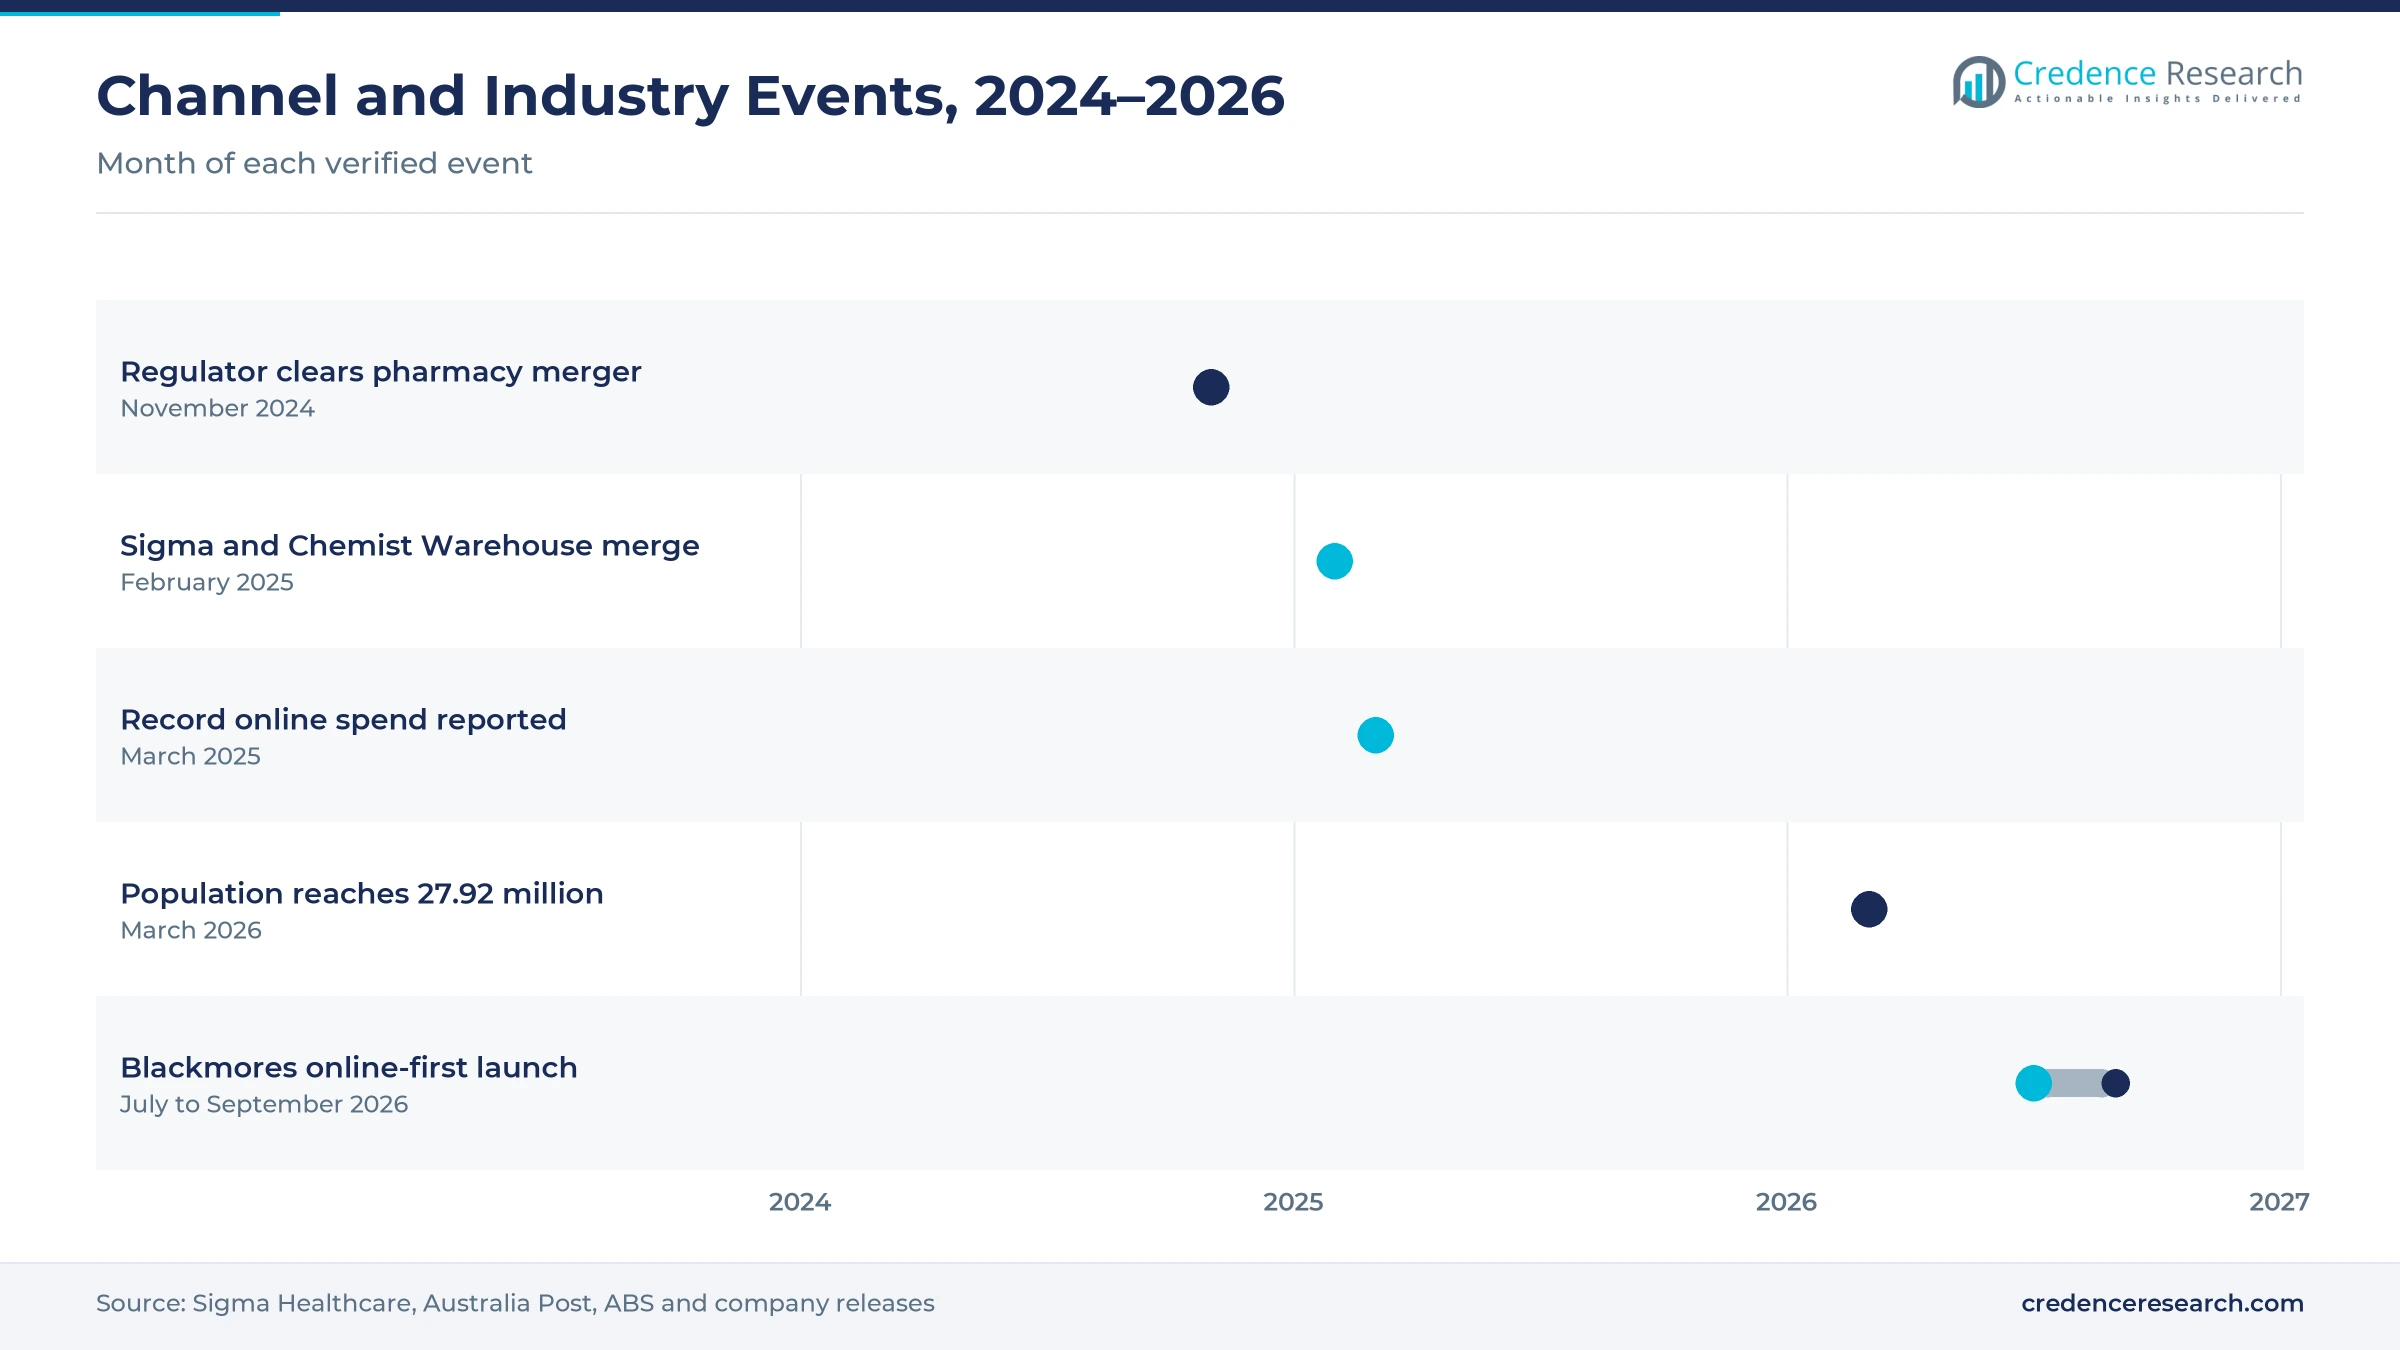Click the 2026 axis label
This screenshot has height=1350, width=2400.
(1786, 1202)
